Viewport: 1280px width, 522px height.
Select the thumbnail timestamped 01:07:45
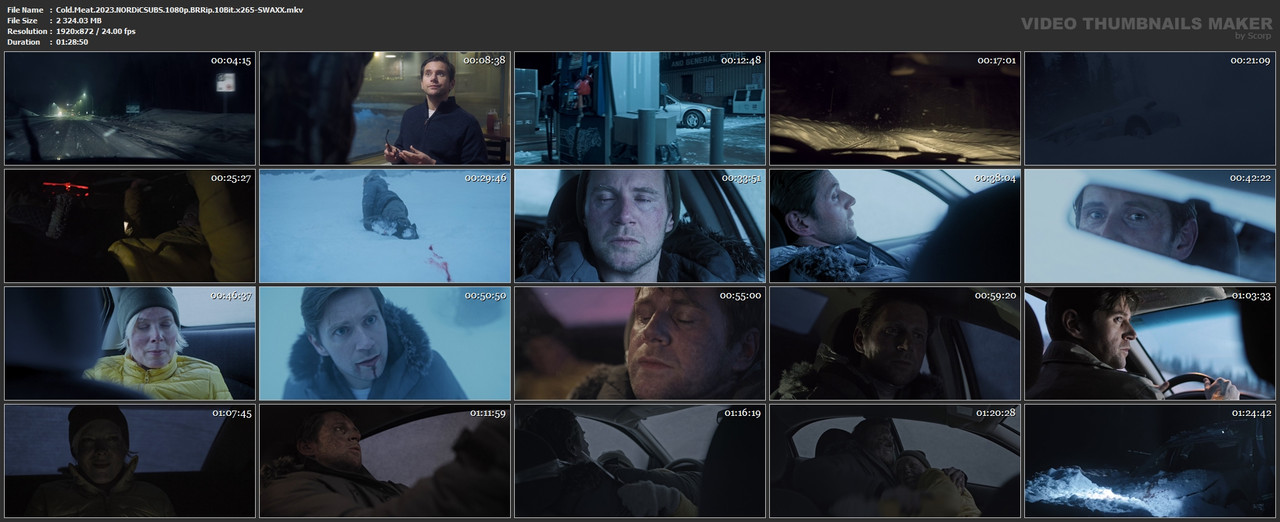pyautogui.click(x=130, y=461)
